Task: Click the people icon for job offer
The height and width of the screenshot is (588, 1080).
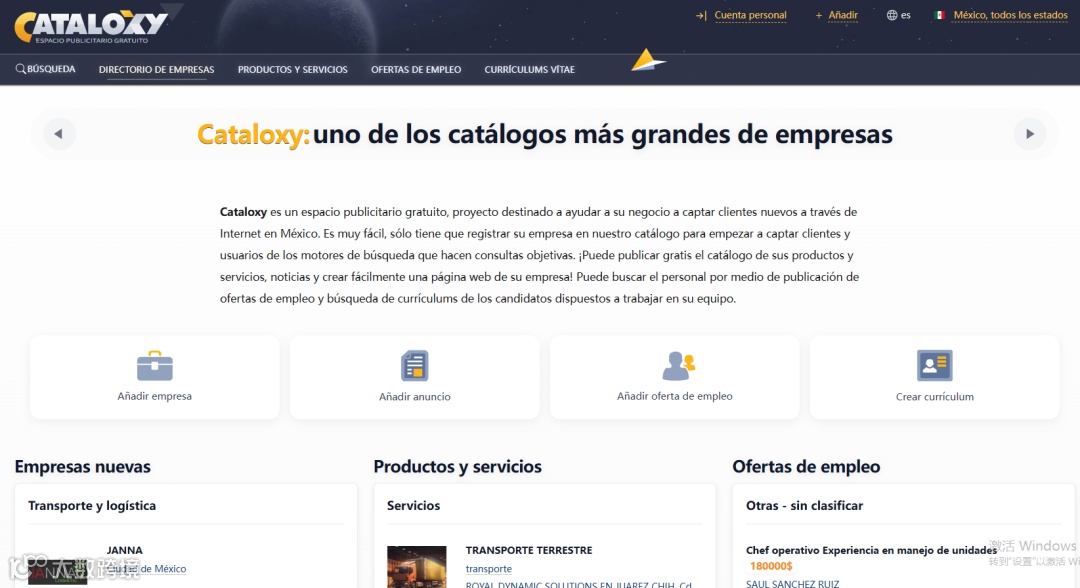Action: (x=678, y=366)
